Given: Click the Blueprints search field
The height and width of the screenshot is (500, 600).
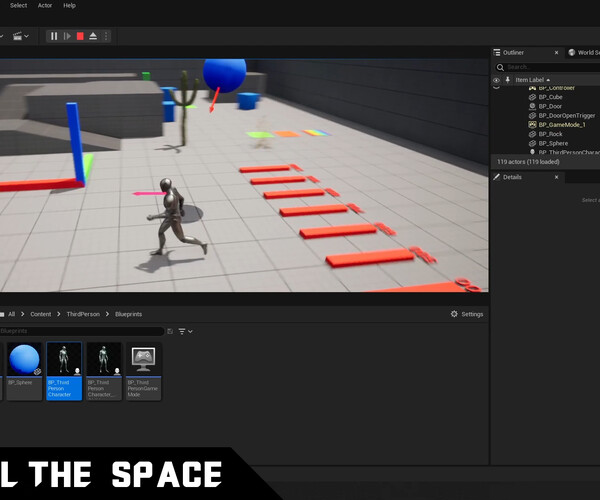Looking at the screenshot, I should pos(81,331).
